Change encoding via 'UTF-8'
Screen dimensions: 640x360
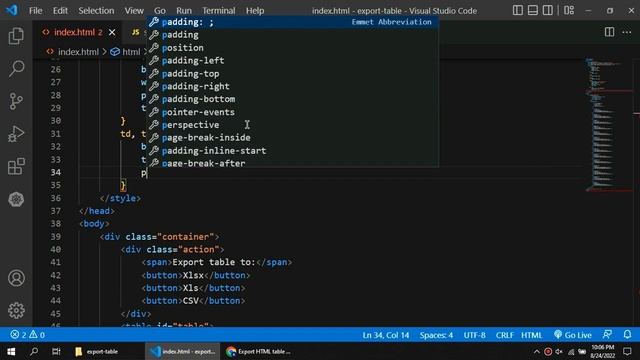[x=474, y=335]
